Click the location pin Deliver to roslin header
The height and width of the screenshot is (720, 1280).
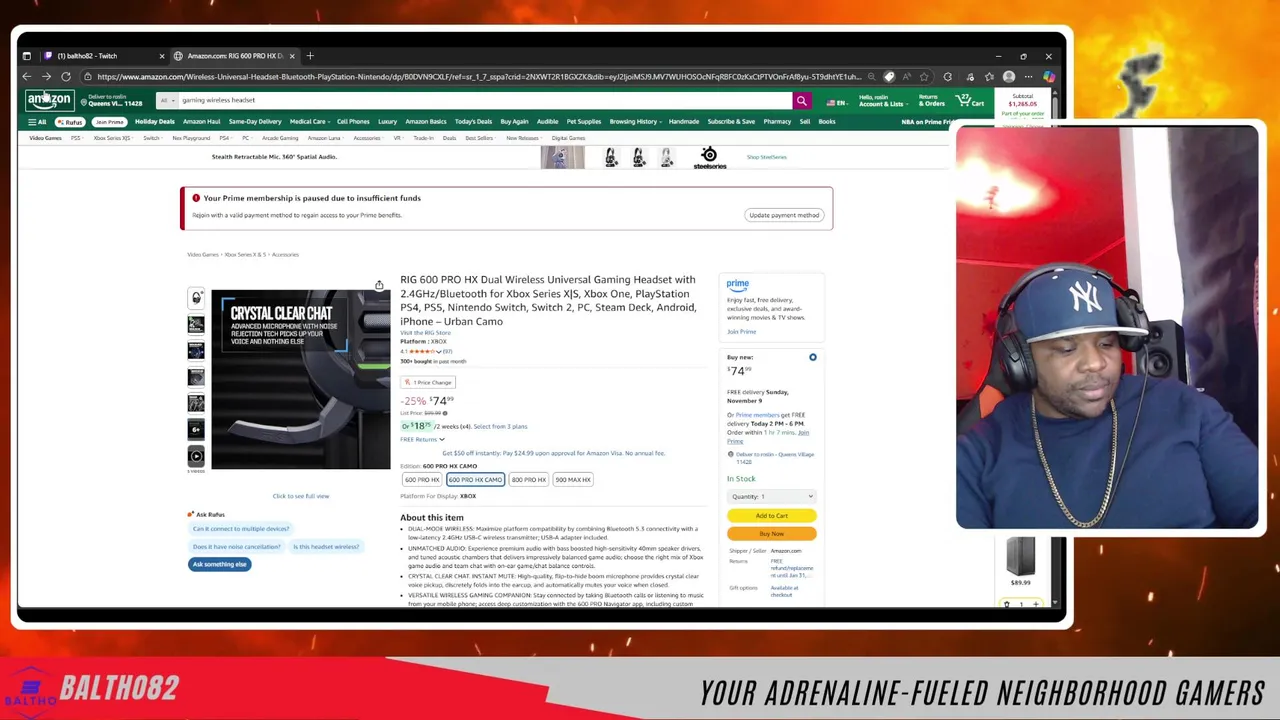coord(82,101)
